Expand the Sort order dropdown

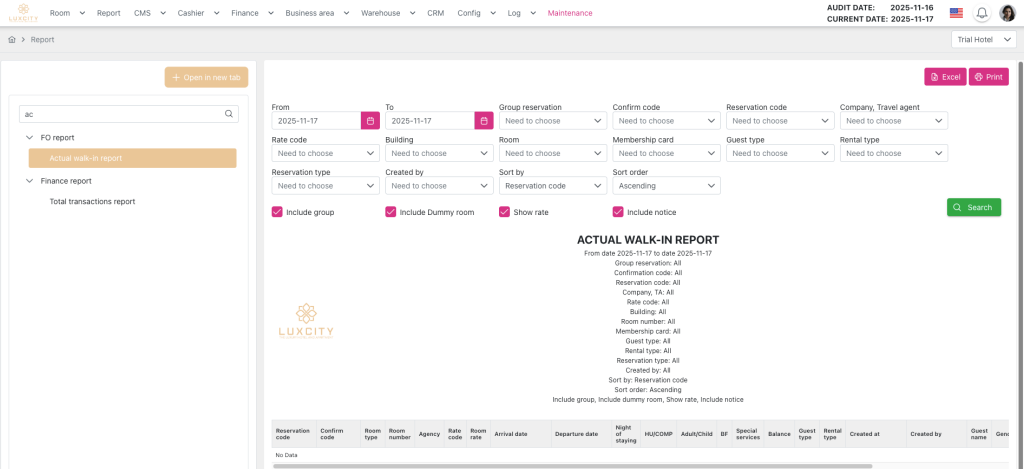tap(666, 186)
